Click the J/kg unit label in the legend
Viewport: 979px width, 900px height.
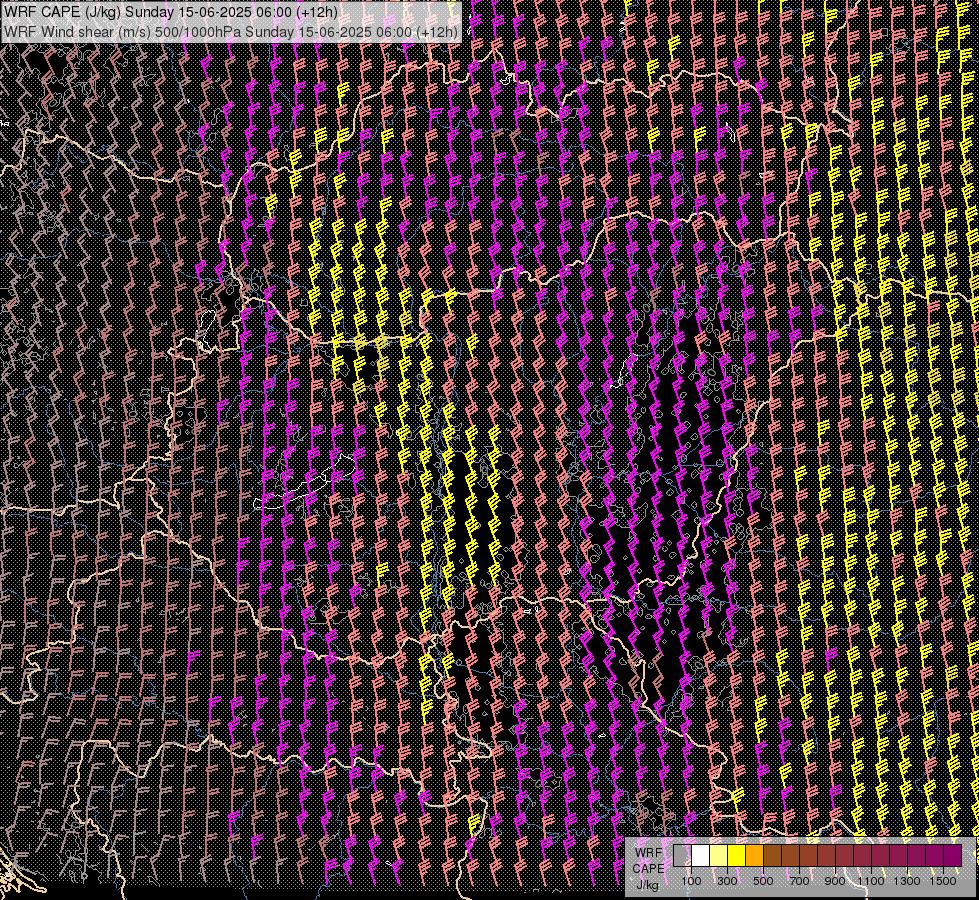point(647,885)
